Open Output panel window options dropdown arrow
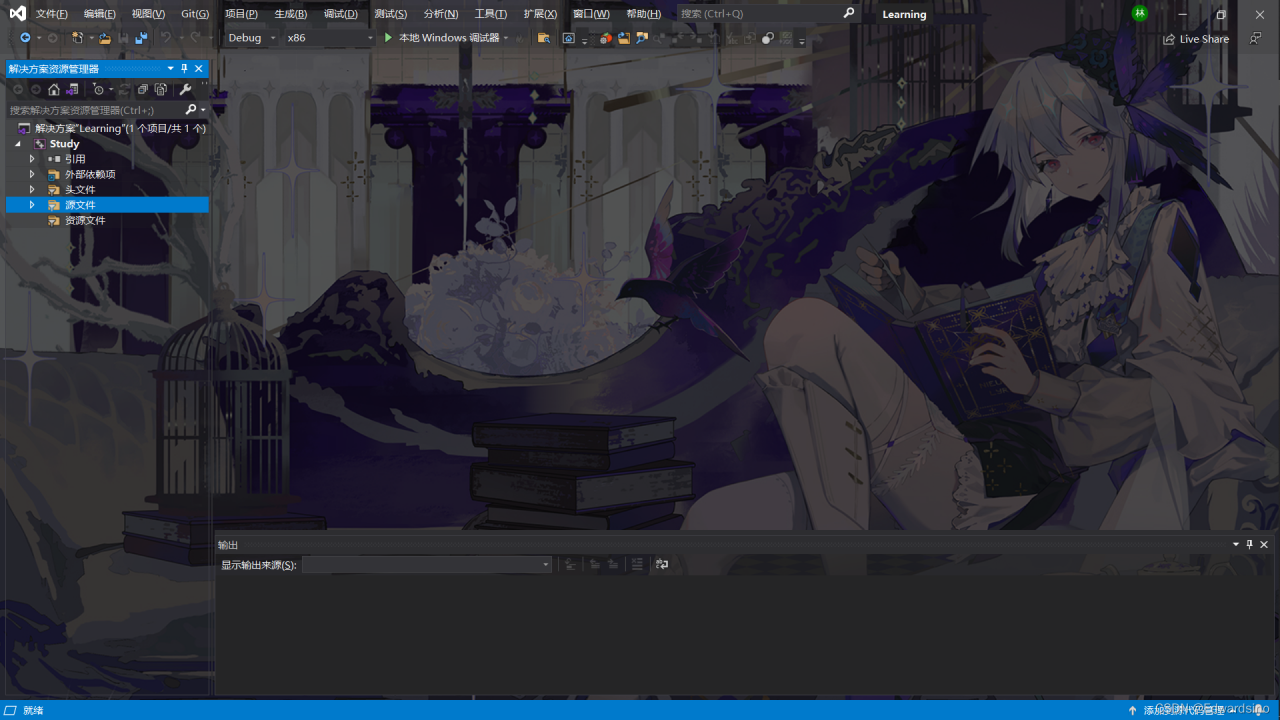 [1236, 544]
